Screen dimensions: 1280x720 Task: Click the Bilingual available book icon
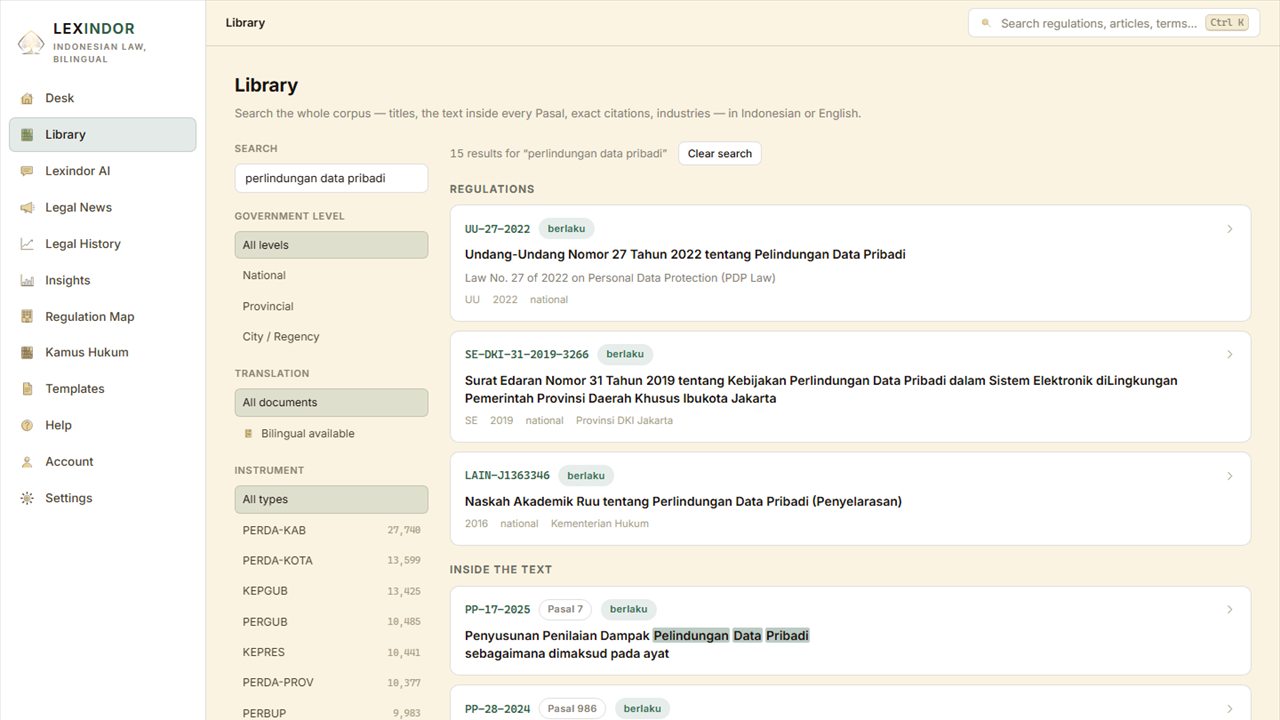(x=249, y=434)
